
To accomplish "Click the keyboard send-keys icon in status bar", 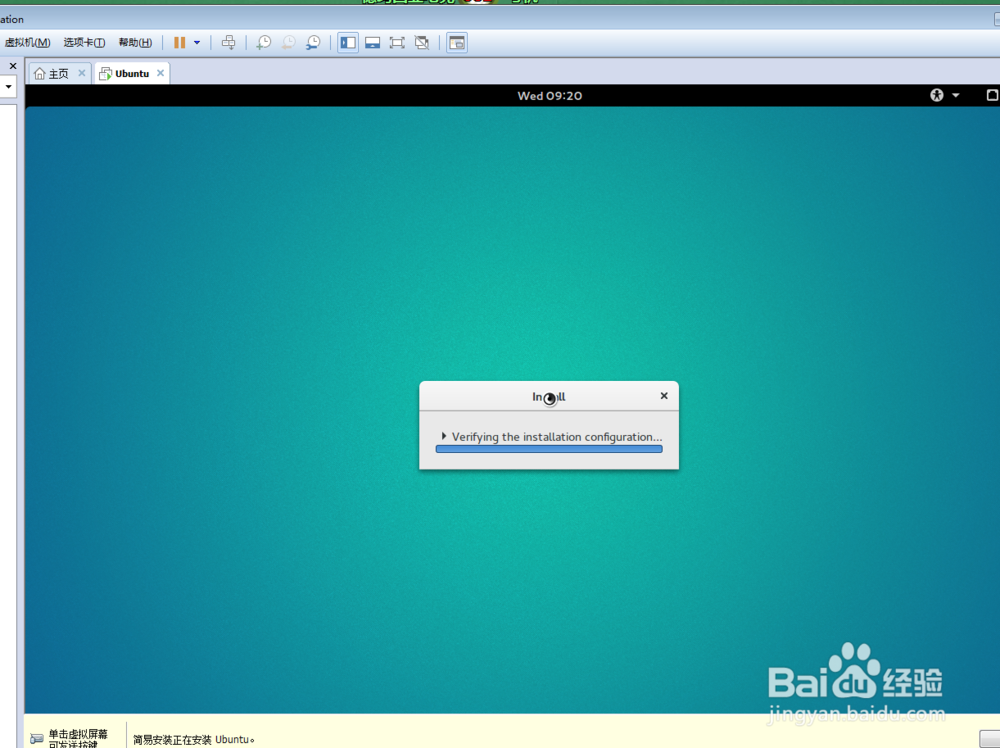I will coord(36,738).
